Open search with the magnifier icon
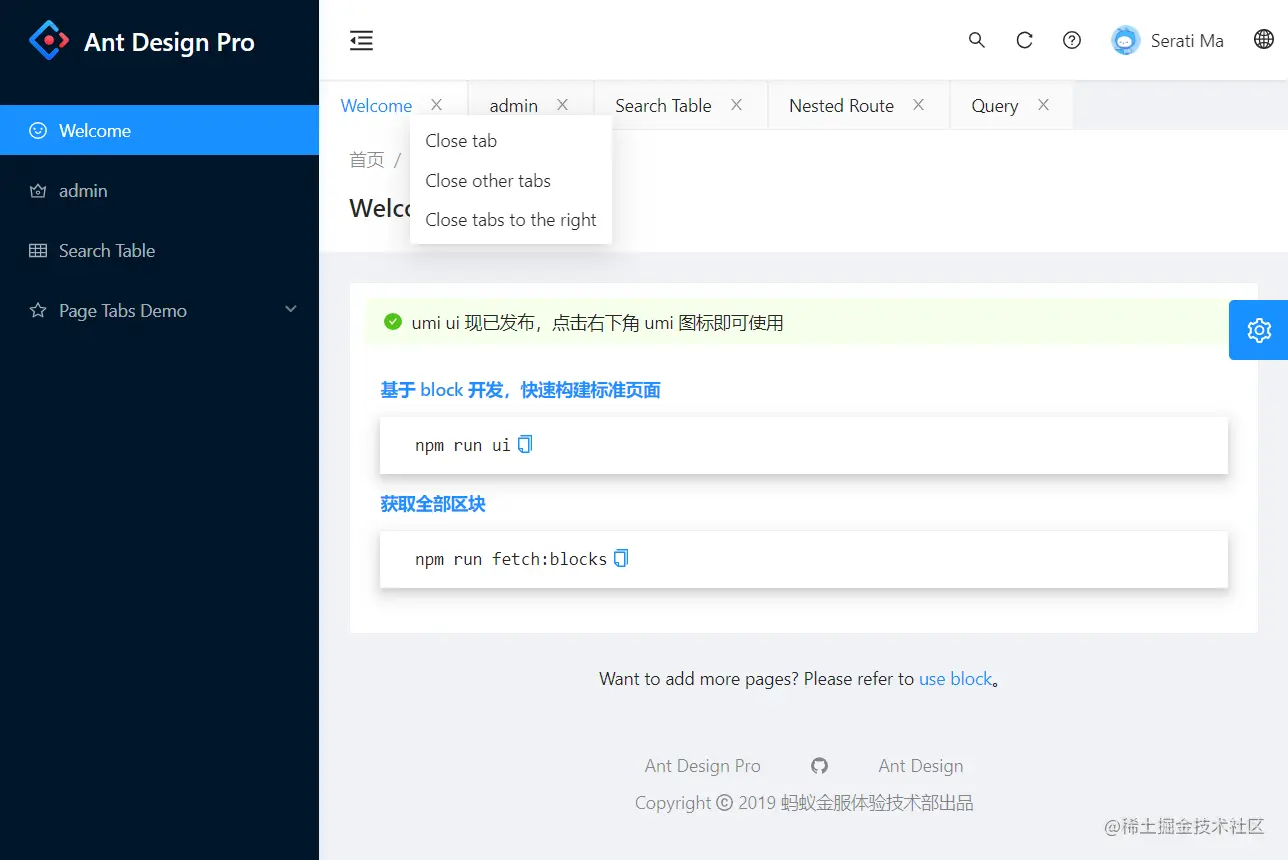 [x=977, y=40]
